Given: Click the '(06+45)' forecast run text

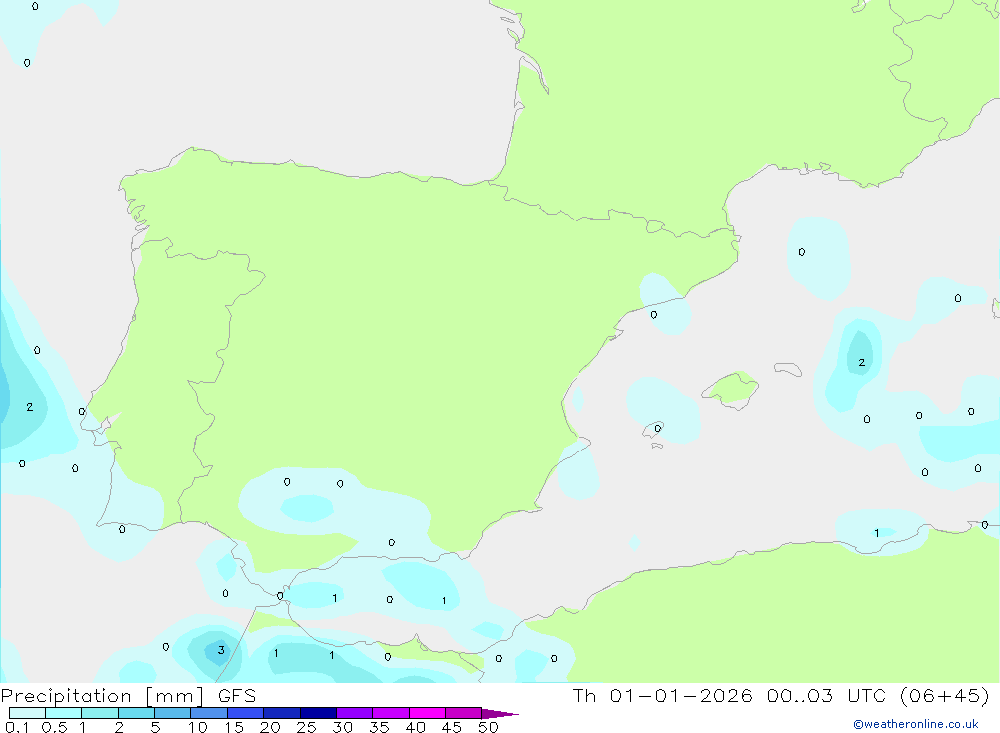Looking at the screenshot, I should click(x=945, y=696).
